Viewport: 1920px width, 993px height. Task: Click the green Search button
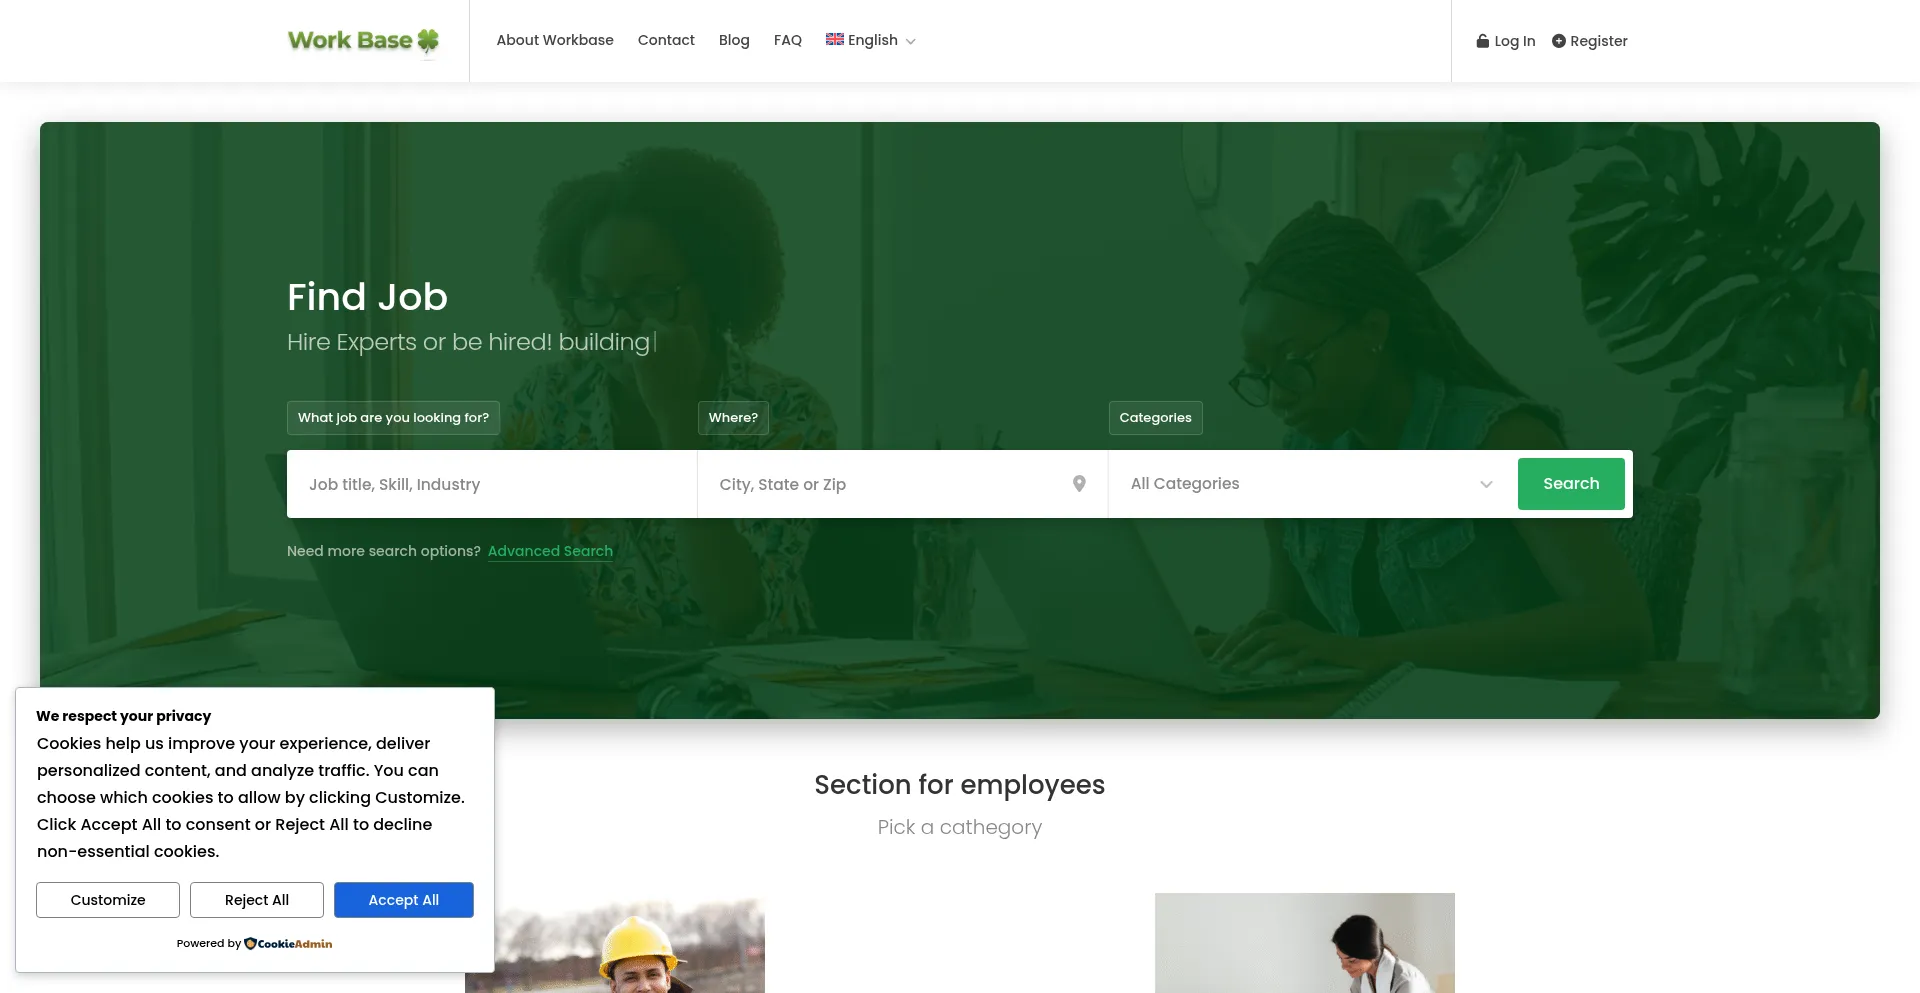1571,484
